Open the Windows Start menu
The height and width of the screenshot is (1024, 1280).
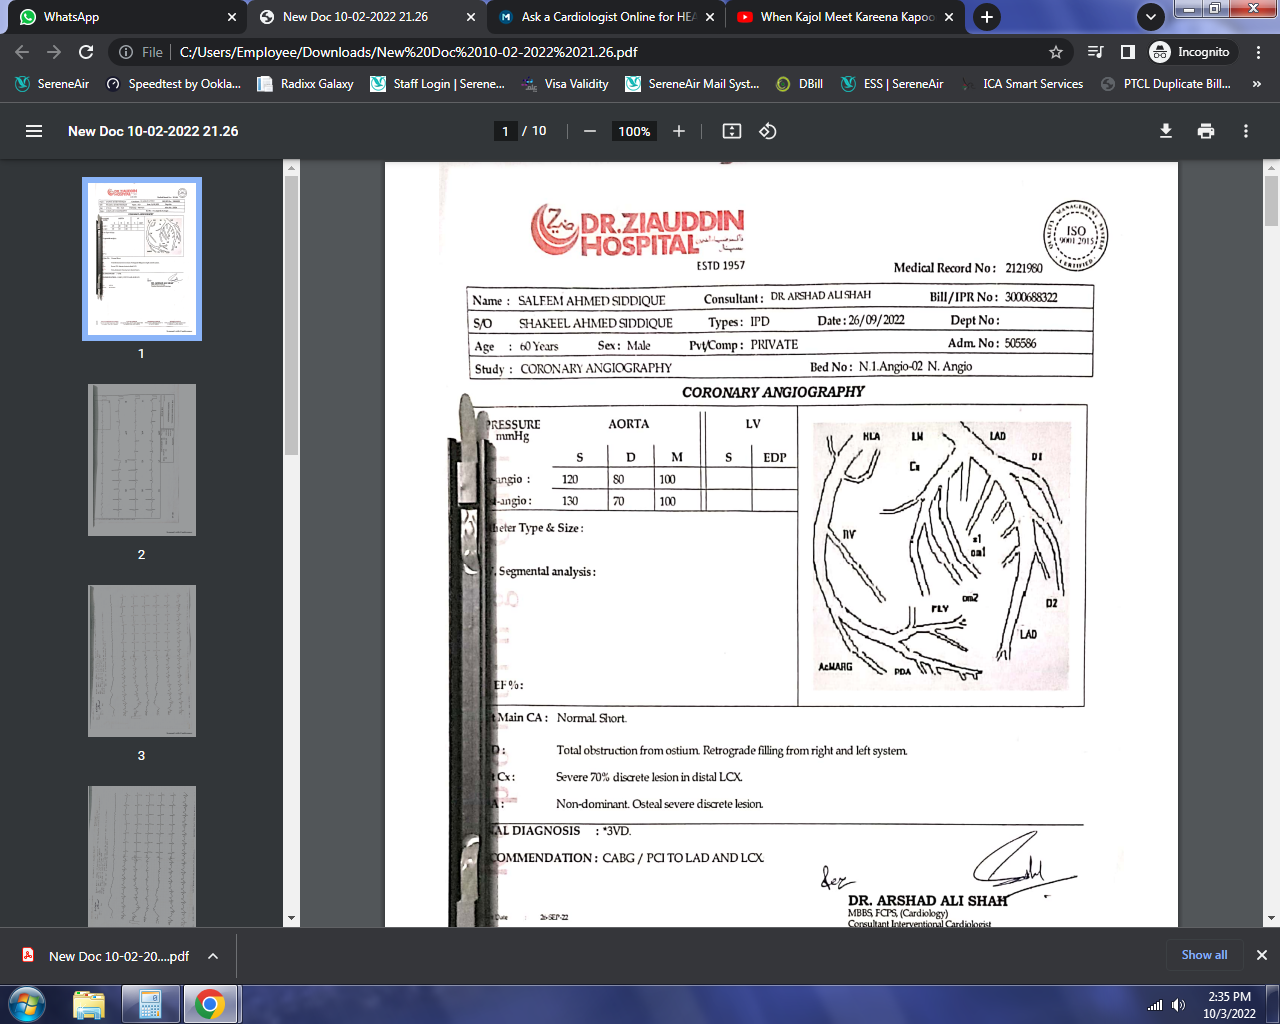[x=27, y=1004]
